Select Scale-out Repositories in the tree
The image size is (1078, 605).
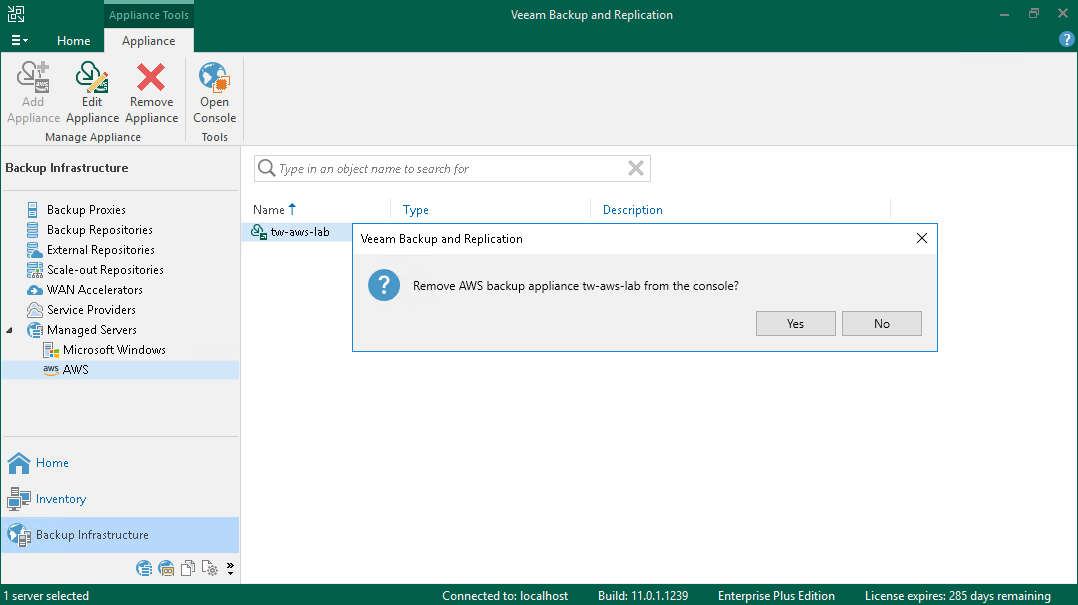(x=105, y=270)
